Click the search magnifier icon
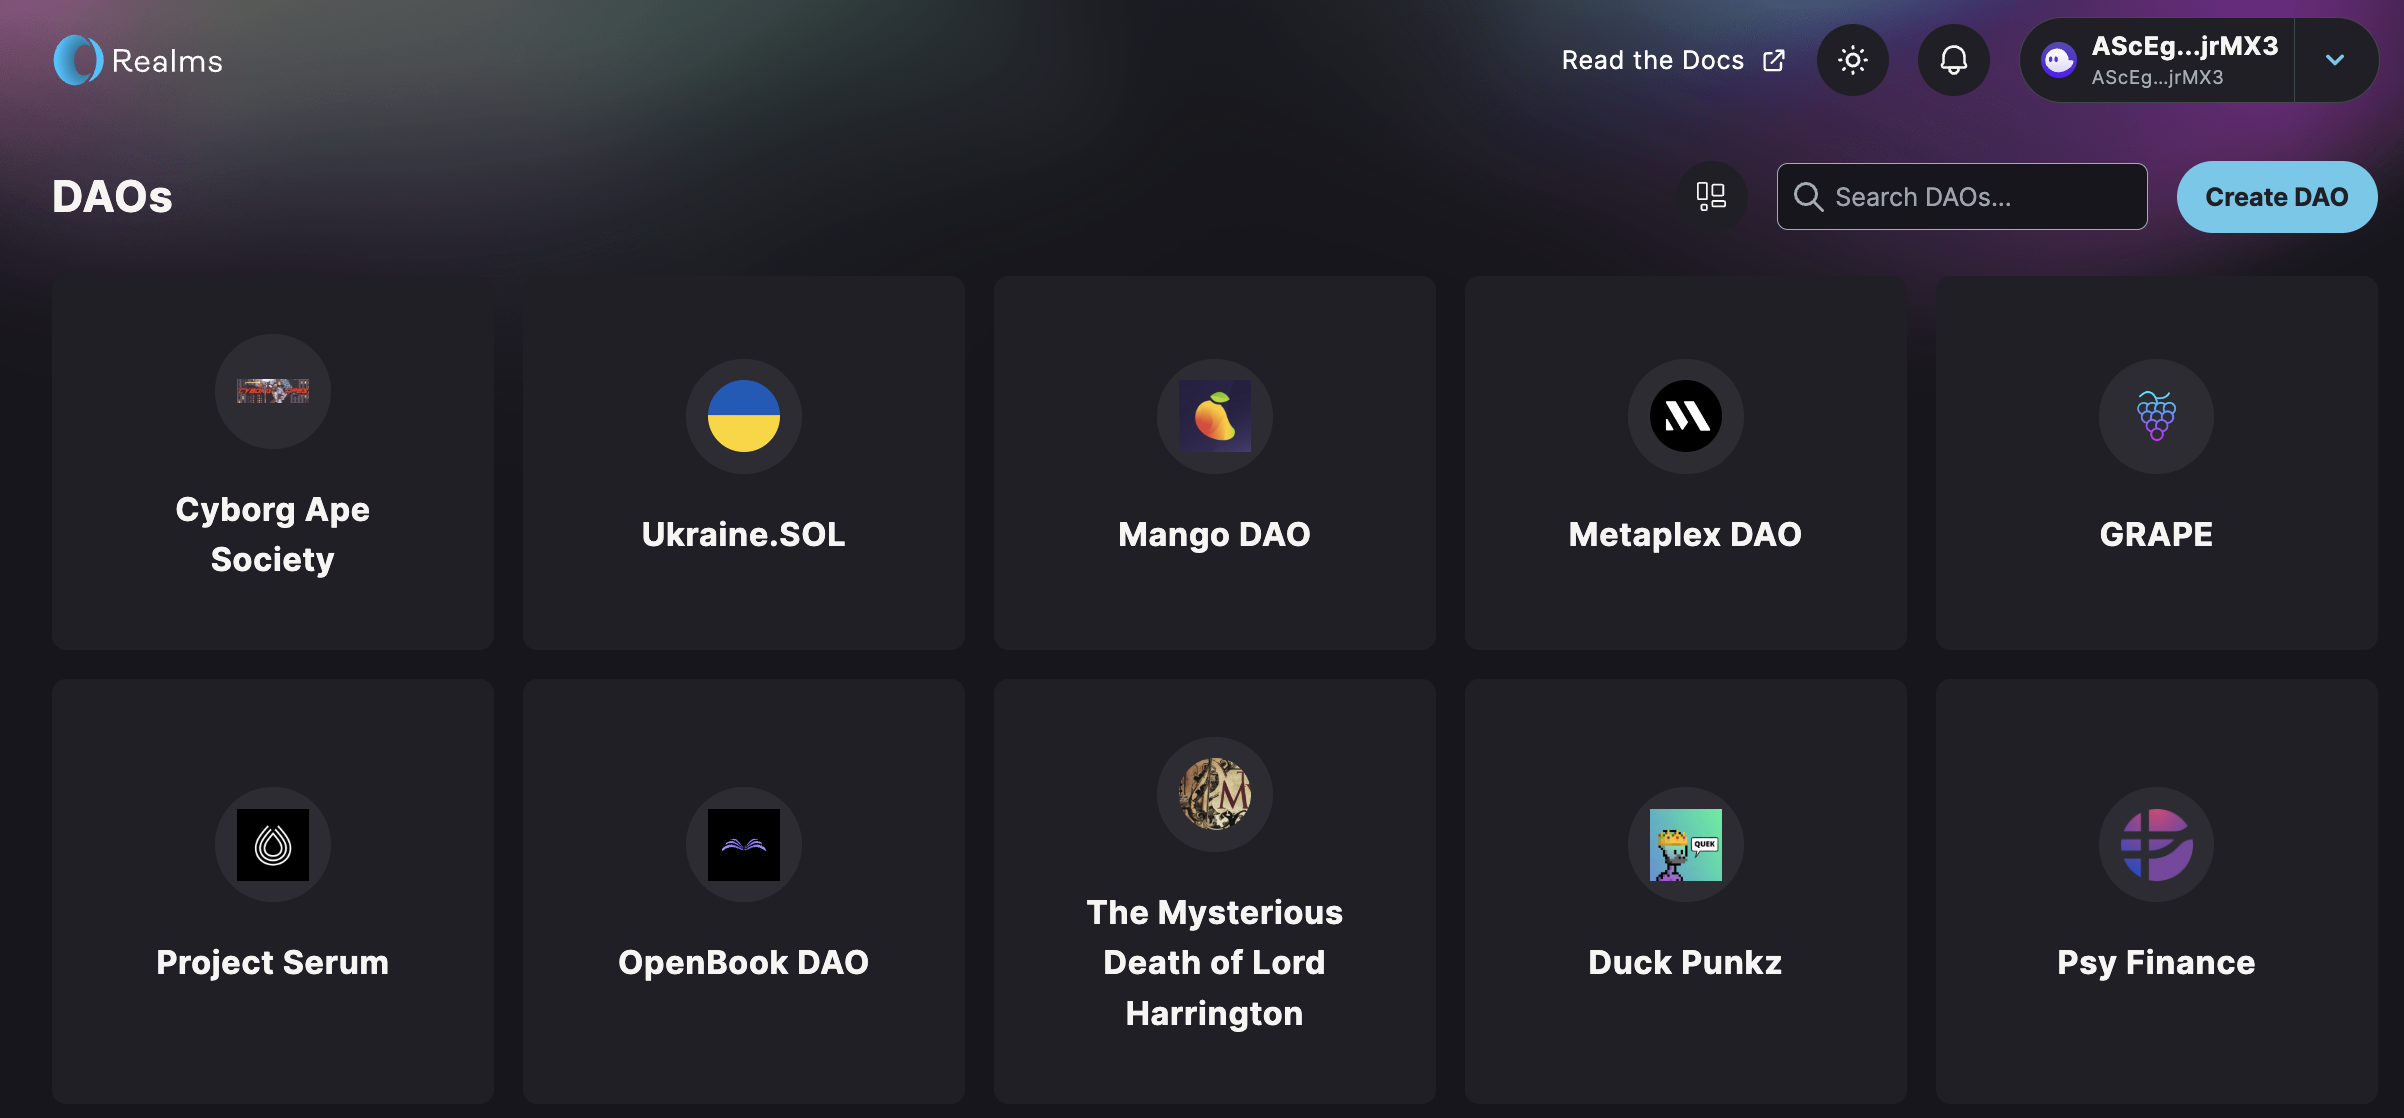This screenshot has width=2404, height=1118. 1808,196
